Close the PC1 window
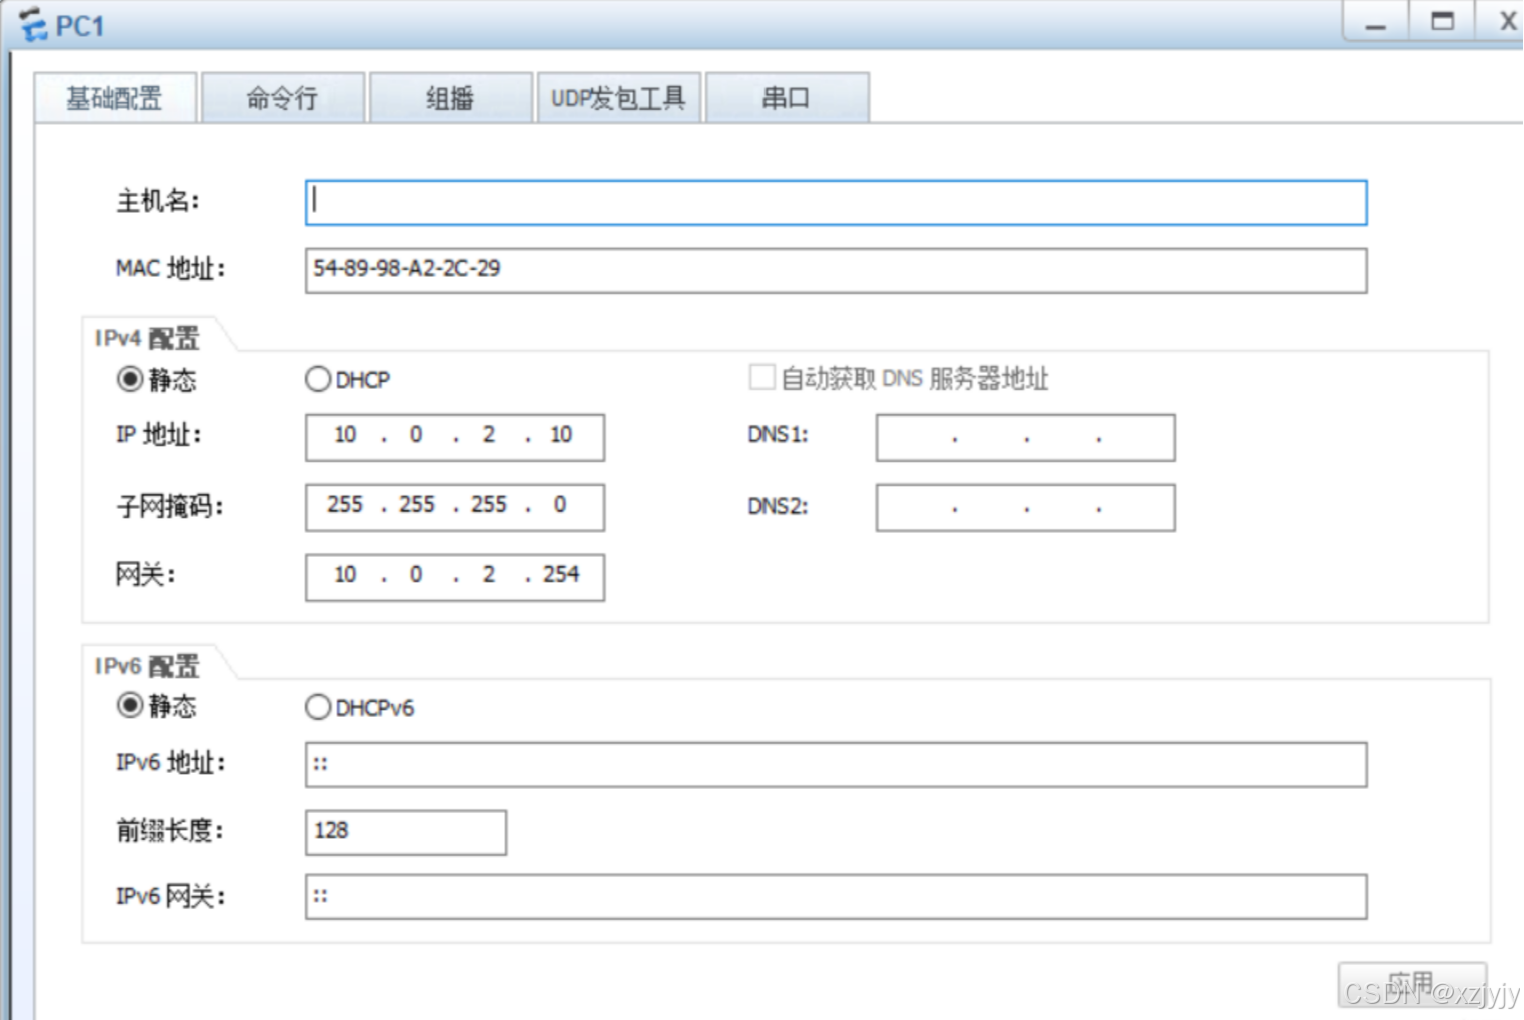The width and height of the screenshot is (1524, 1020). [x=1505, y=21]
